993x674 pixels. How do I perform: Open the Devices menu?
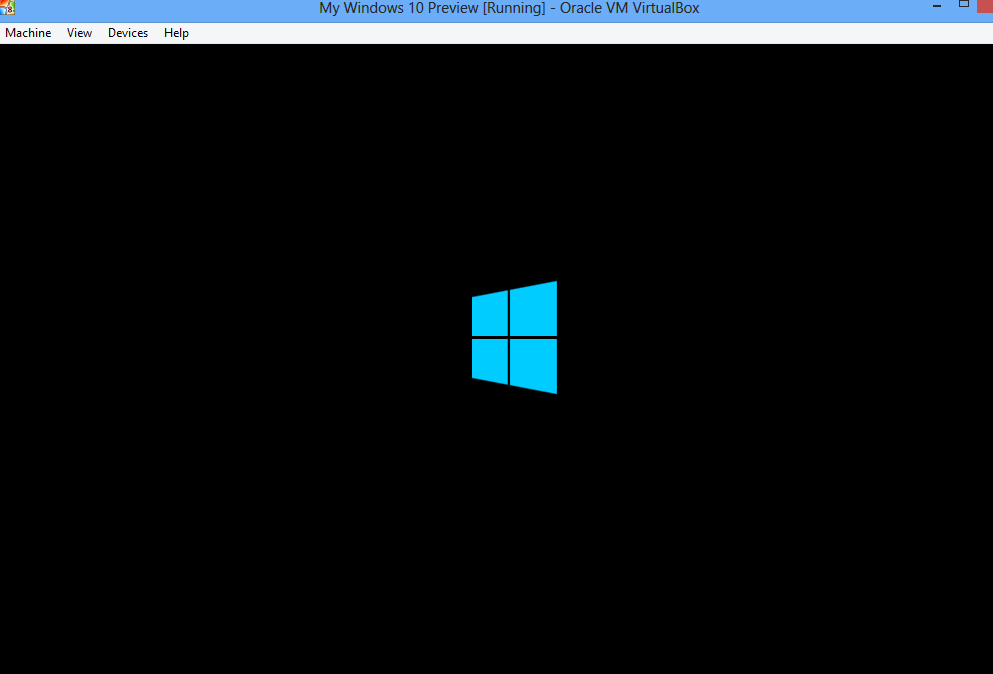pyautogui.click(x=128, y=33)
